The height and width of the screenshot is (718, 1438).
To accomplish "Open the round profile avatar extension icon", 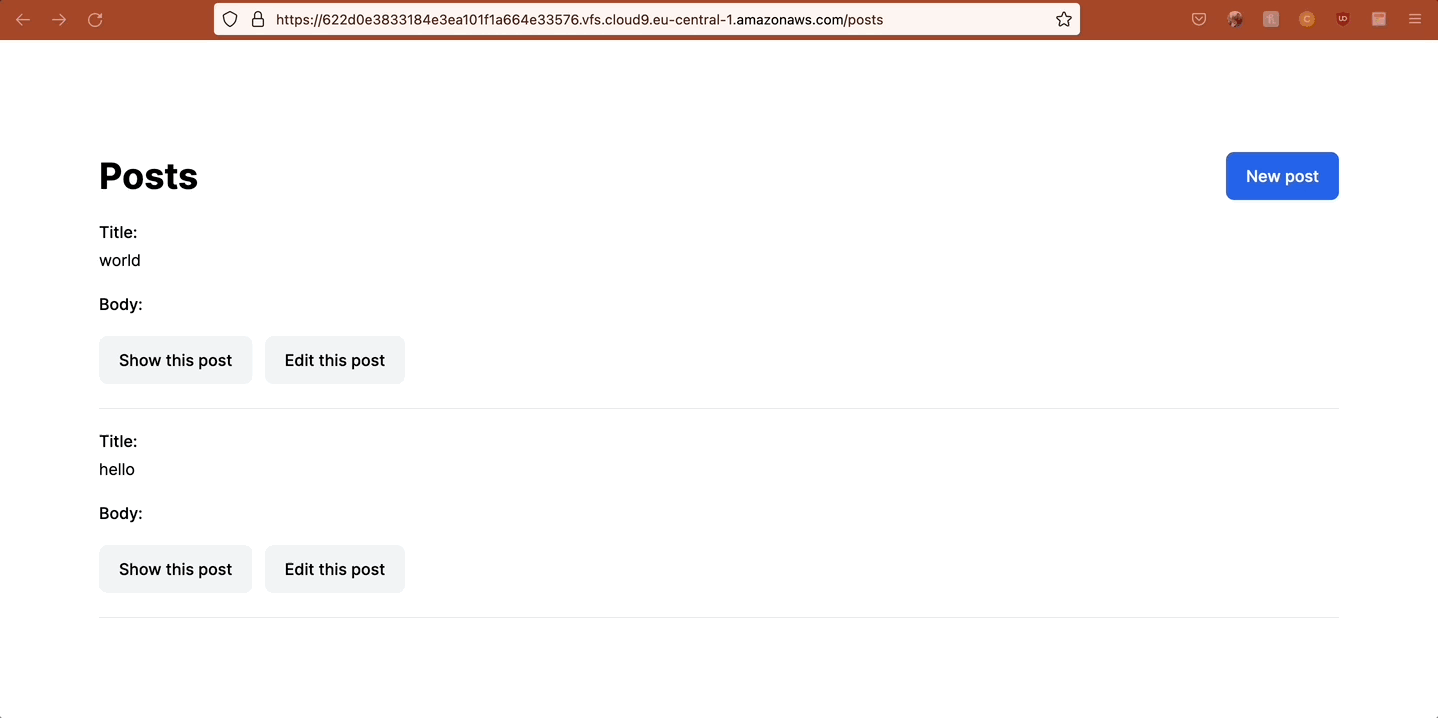I will click(1235, 19).
